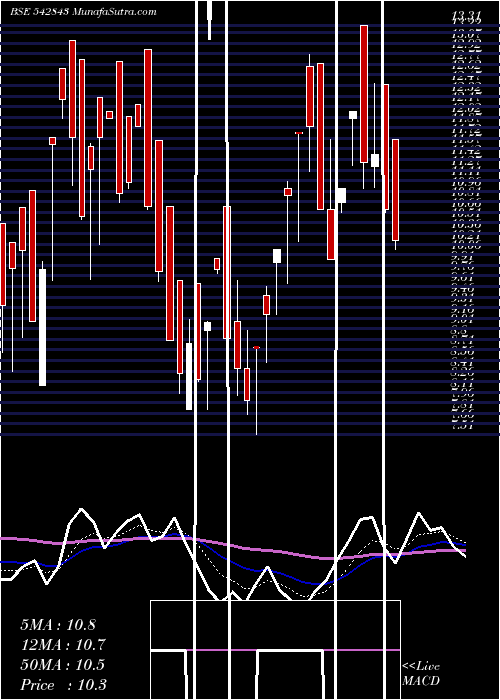Click the 12MA : 10.7 value
500x700 pixels.
[x=62, y=645]
